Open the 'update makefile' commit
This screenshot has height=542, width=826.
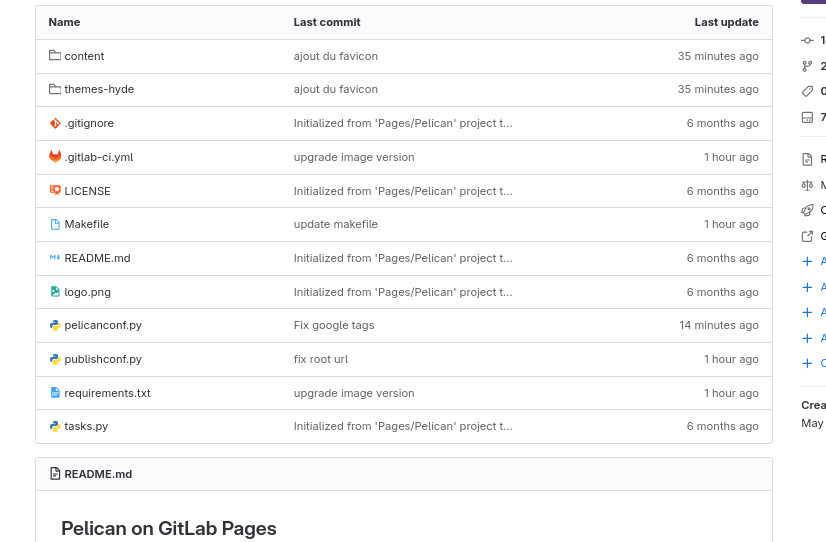[336, 224]
